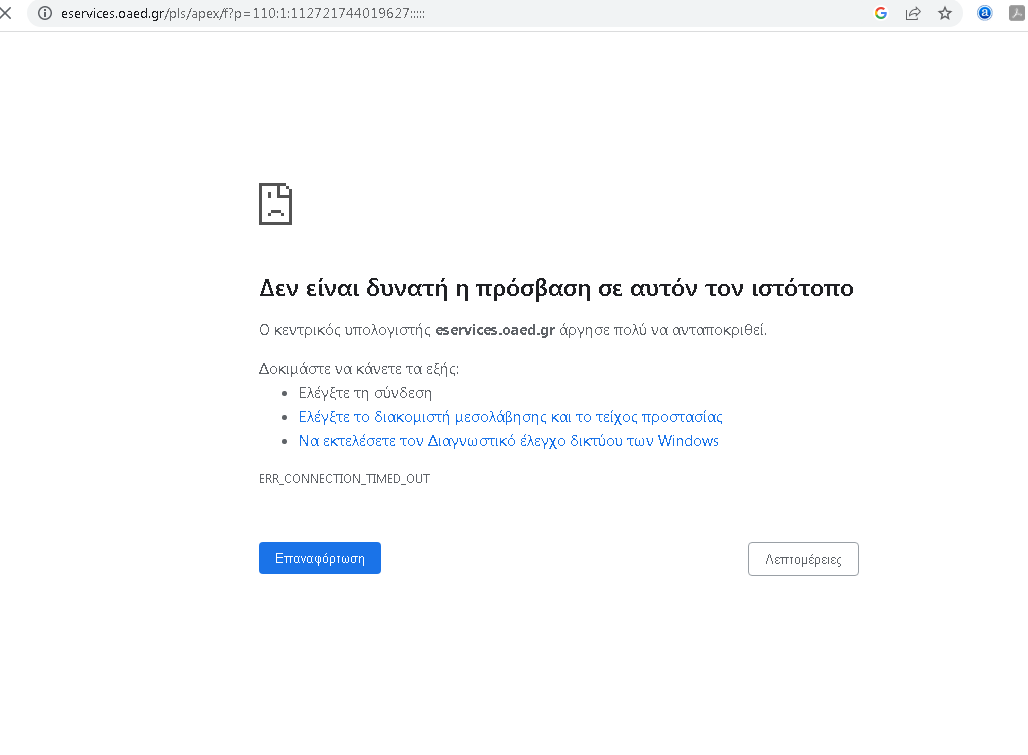The height and width of the screenshot is (755, 1028).
Task: Run the Windows network diagnostics link
Action: click(508, 441)
